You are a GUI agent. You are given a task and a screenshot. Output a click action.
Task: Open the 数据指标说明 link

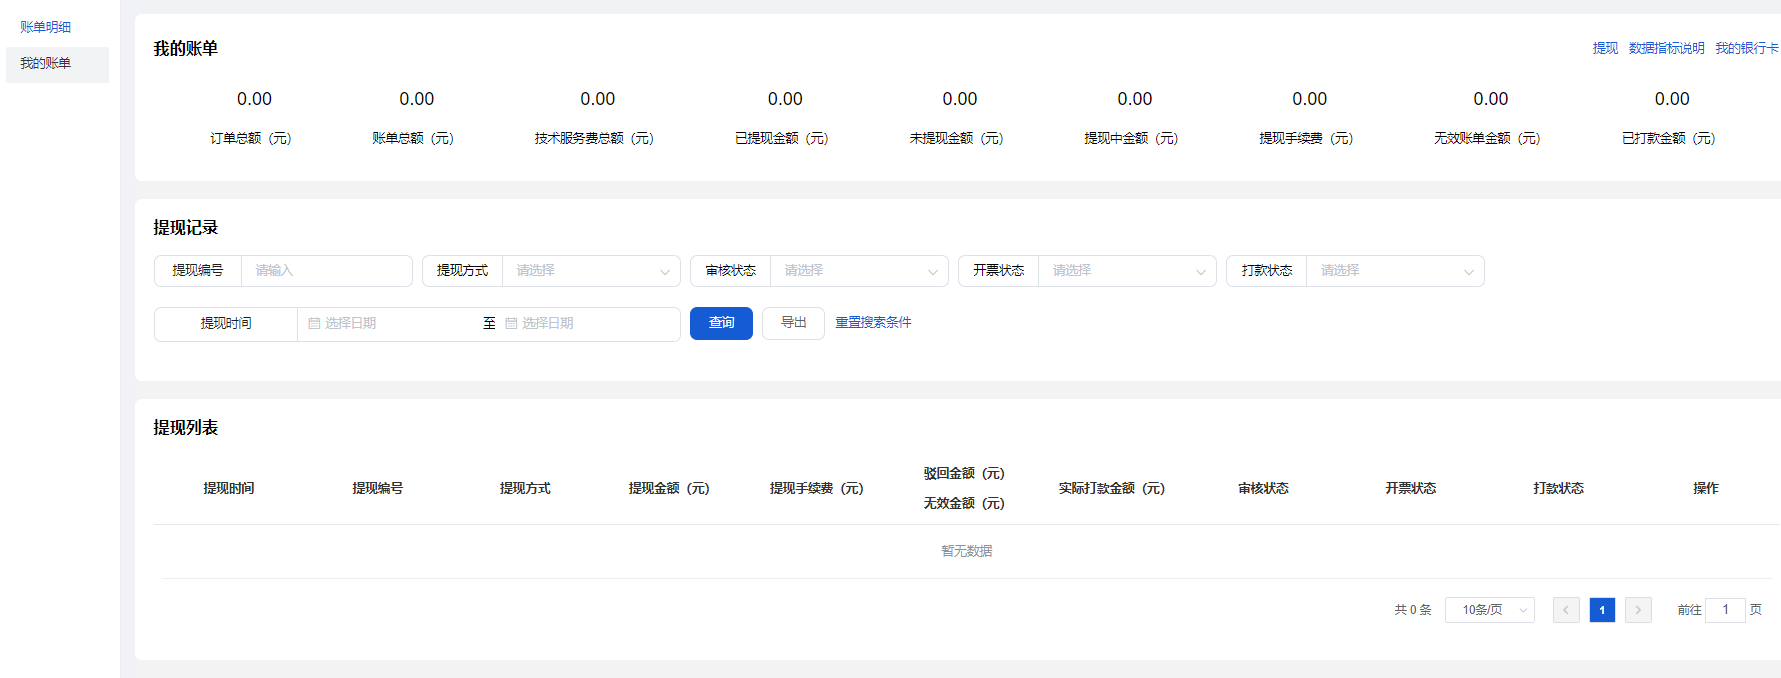[1666, 48]
